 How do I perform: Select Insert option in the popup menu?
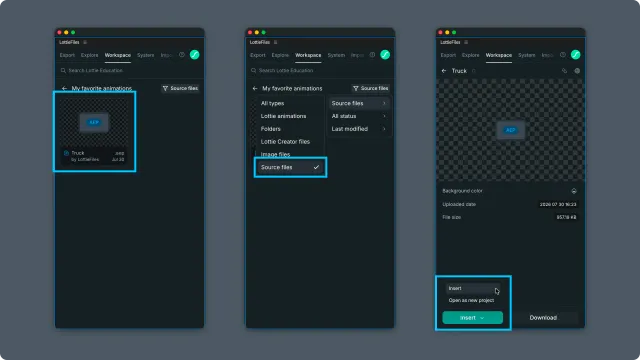tap(473, 288)
